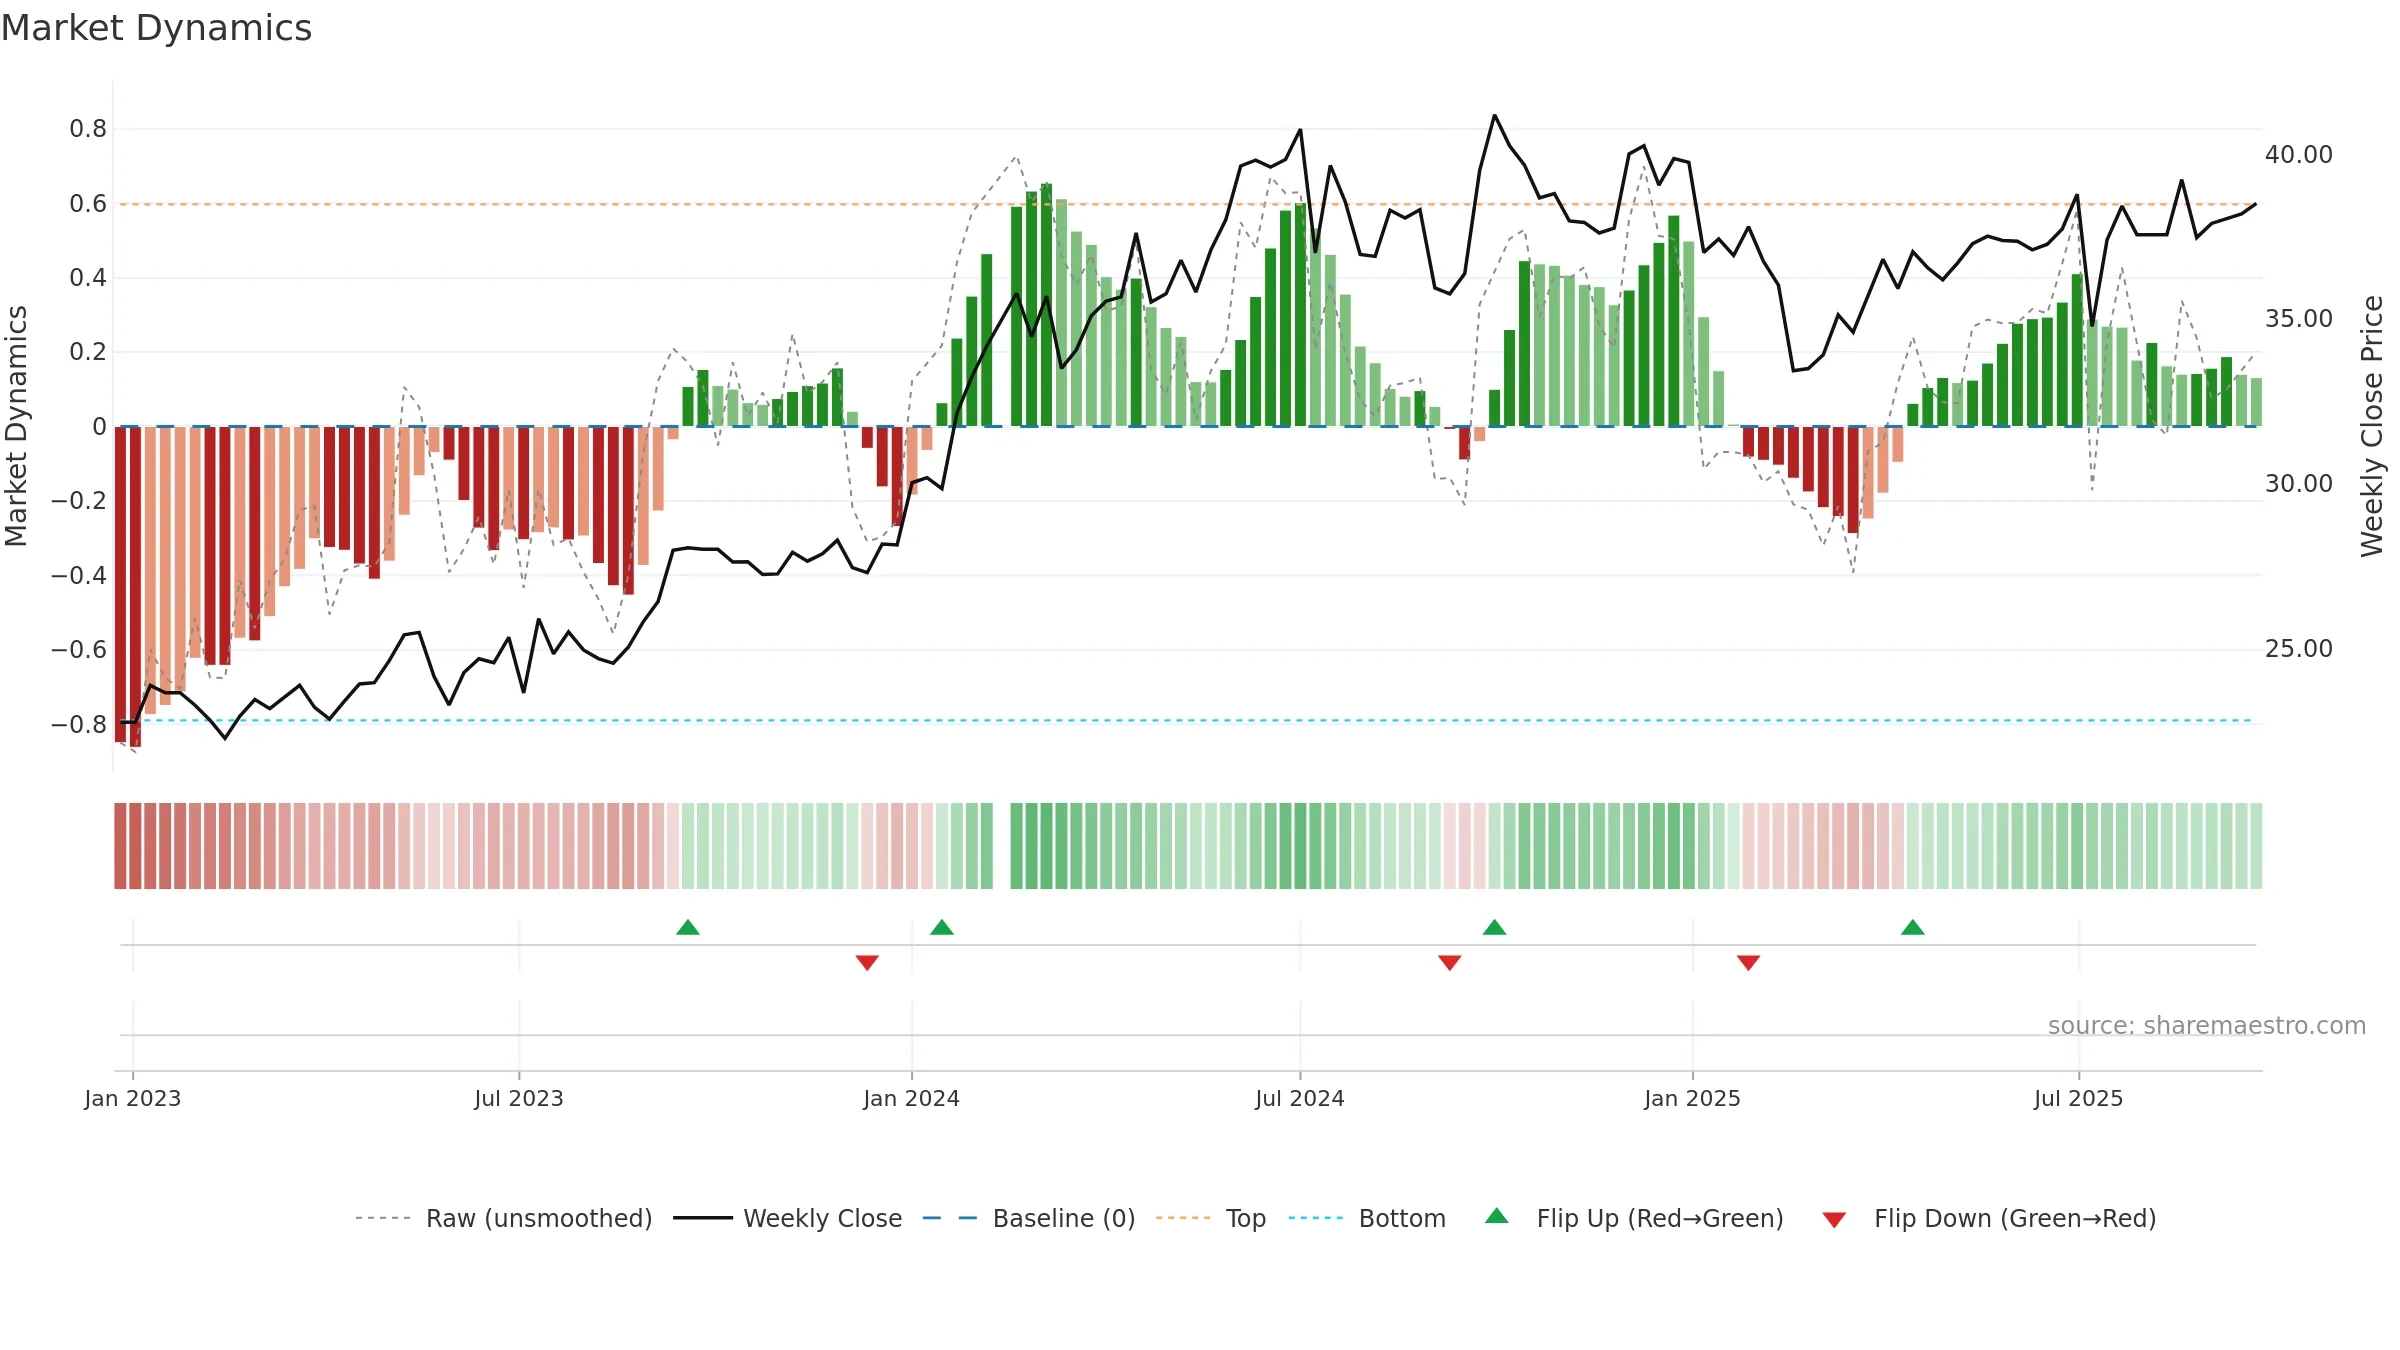The width and height of the screenshot is (2400, 1350).
Task: Select the flip-up marker between Jul 2024 and Jan 2025
Action: [x=1495, y=927]
